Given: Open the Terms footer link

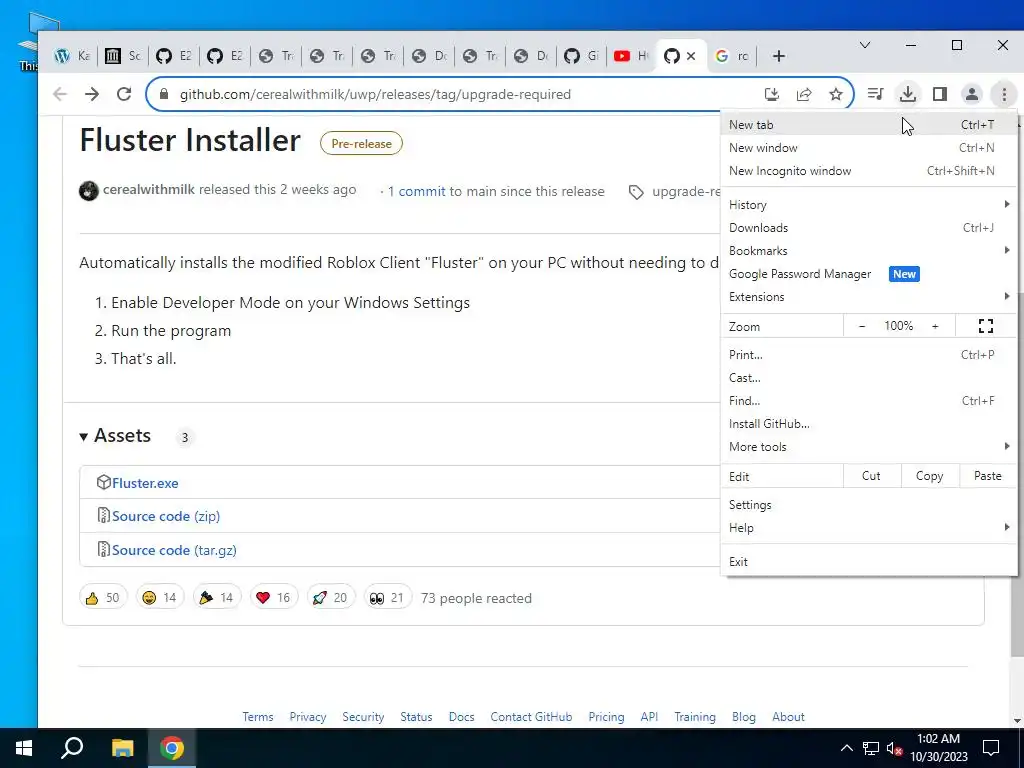Looking at the screenshot, I should coord(258,716).
